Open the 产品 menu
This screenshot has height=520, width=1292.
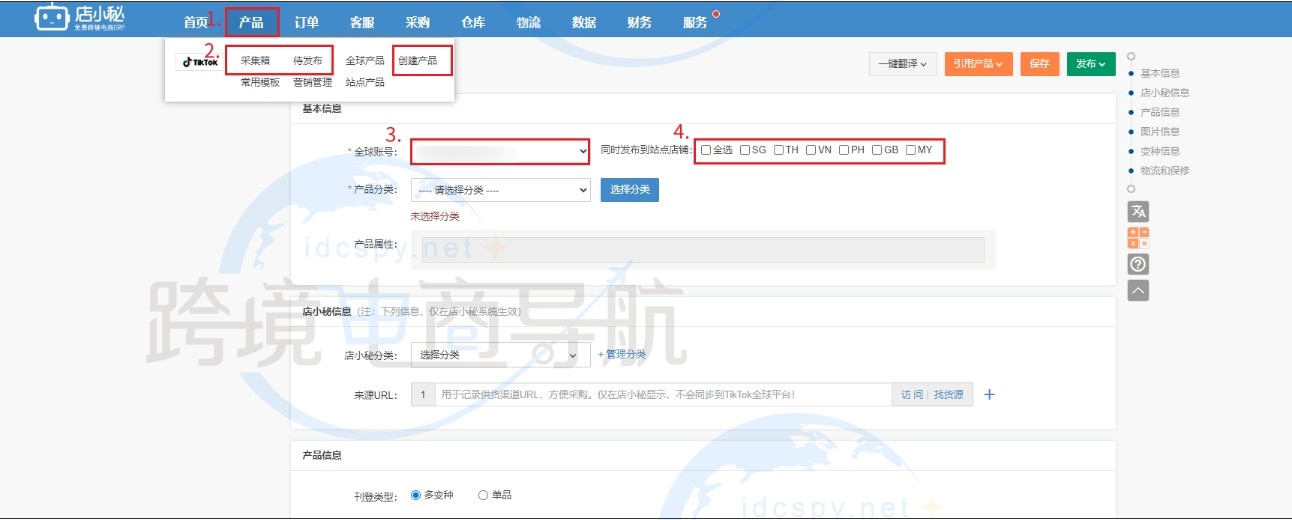pos(252,22)
